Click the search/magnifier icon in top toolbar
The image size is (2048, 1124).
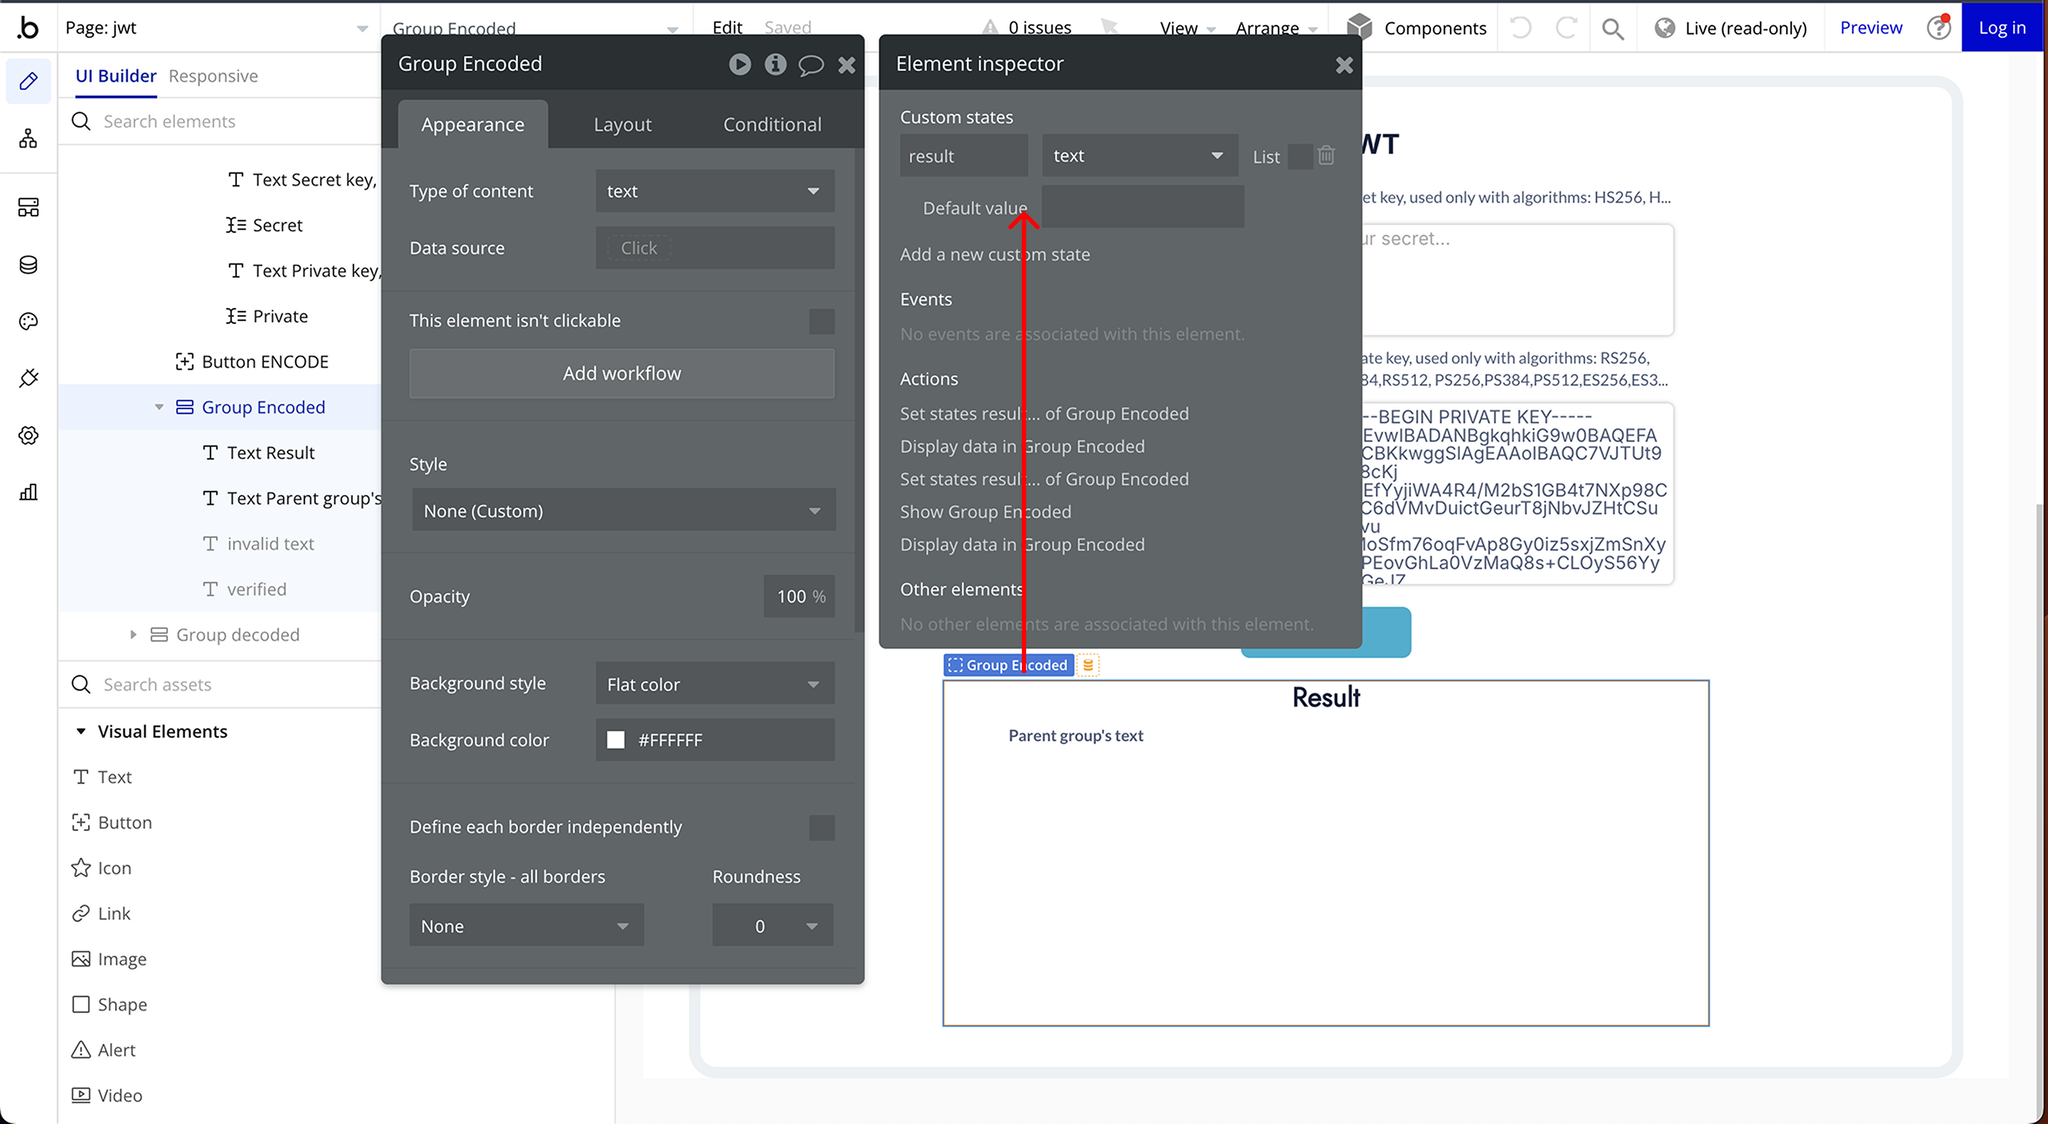1608,26
